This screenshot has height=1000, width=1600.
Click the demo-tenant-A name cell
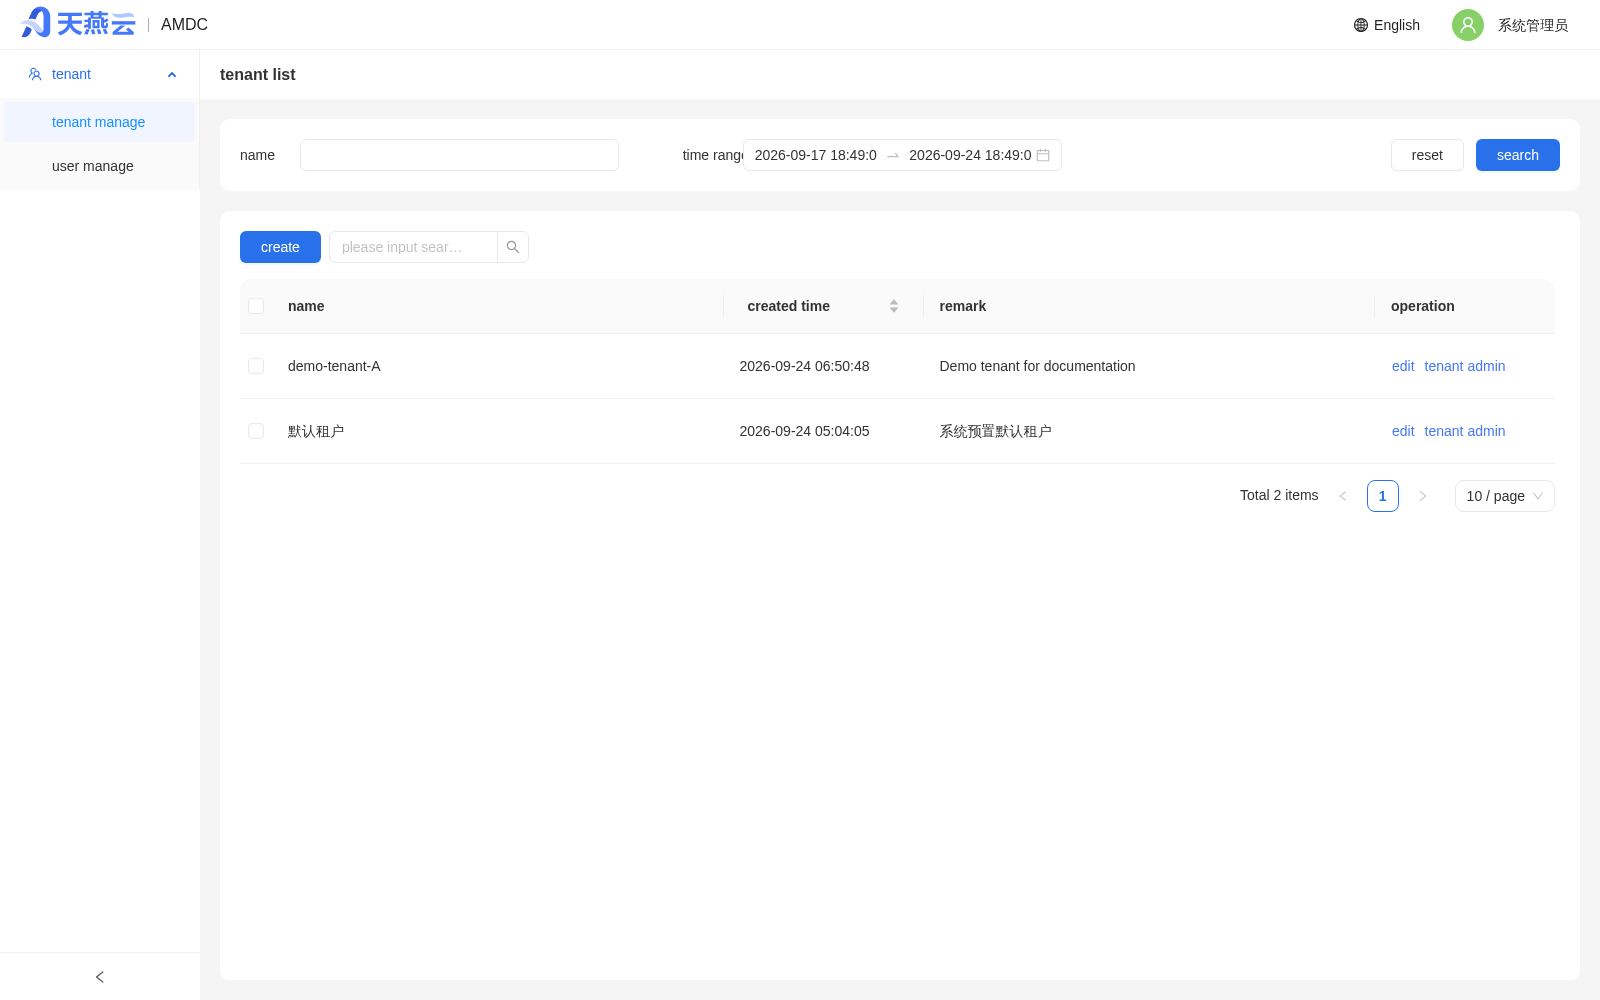(x=334, y=366)
